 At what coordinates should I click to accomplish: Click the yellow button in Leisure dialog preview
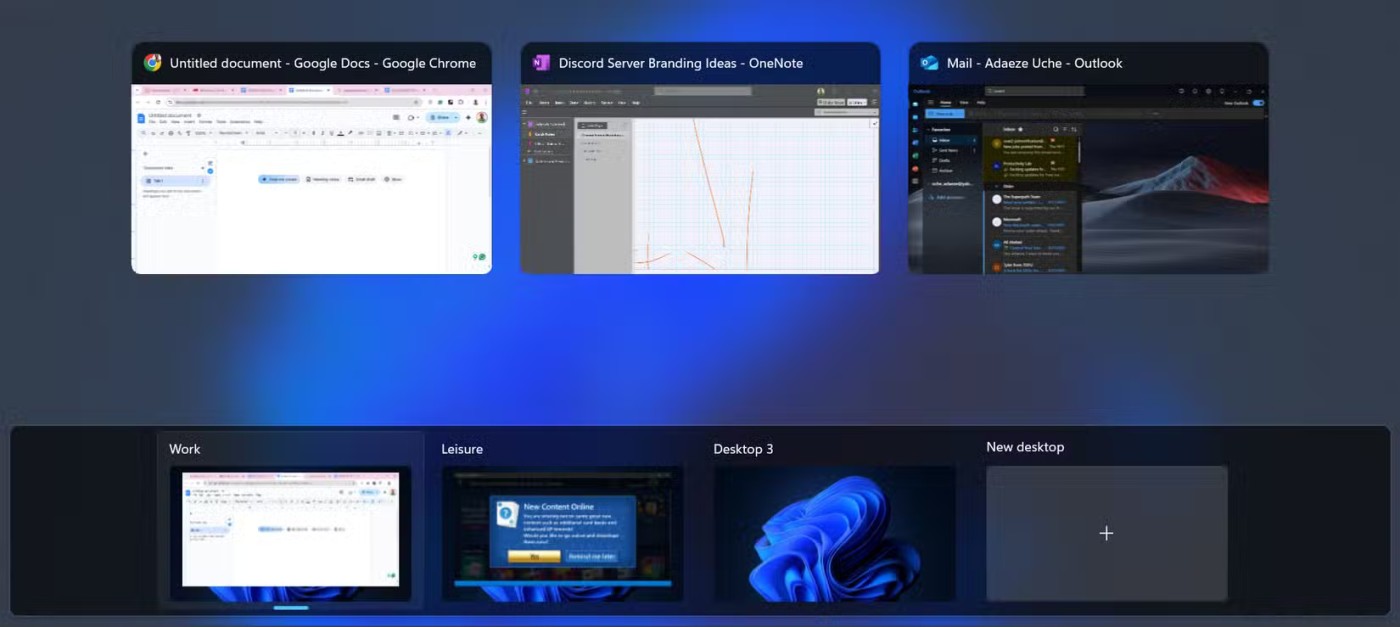(x=534, y=556)
